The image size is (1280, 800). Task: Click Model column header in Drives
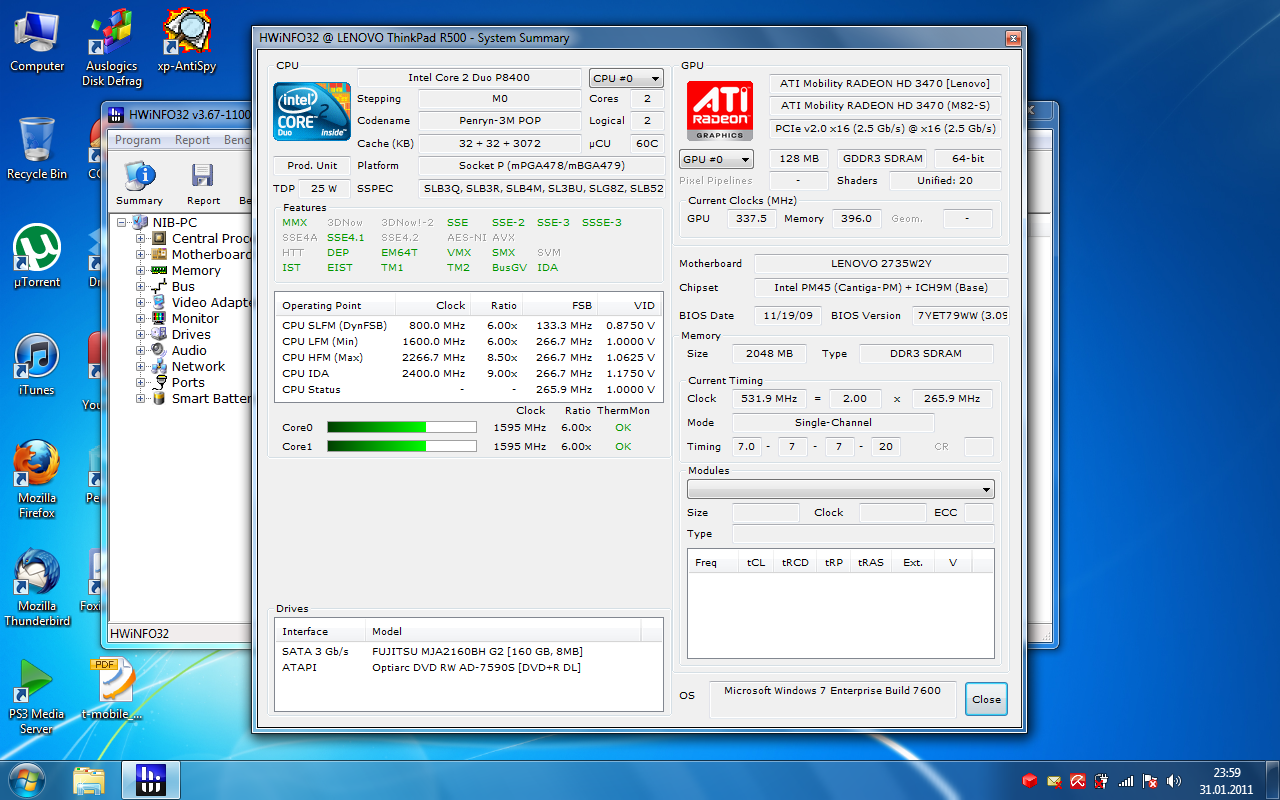click(x=502, y=631)
